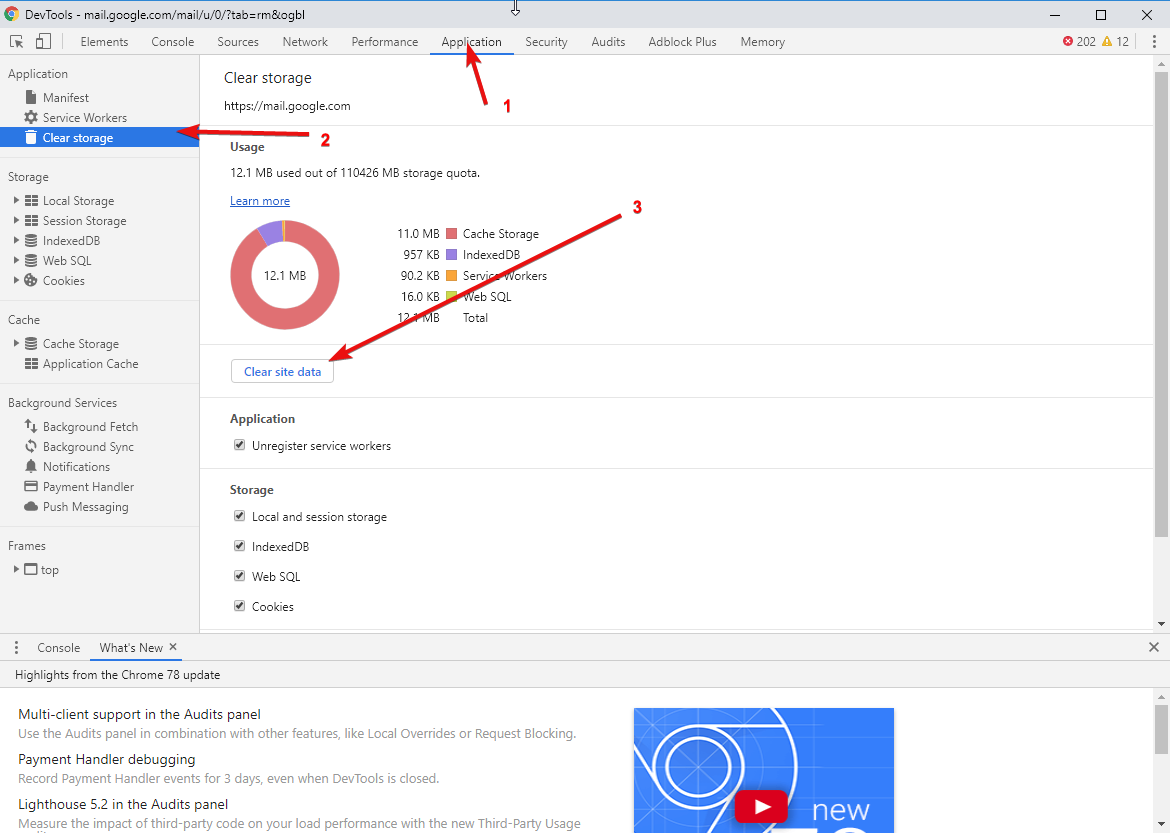This screenshot has height=833, width=1170.
Task: Click the yellow warnings count icon
Action: pos(1107,42)
